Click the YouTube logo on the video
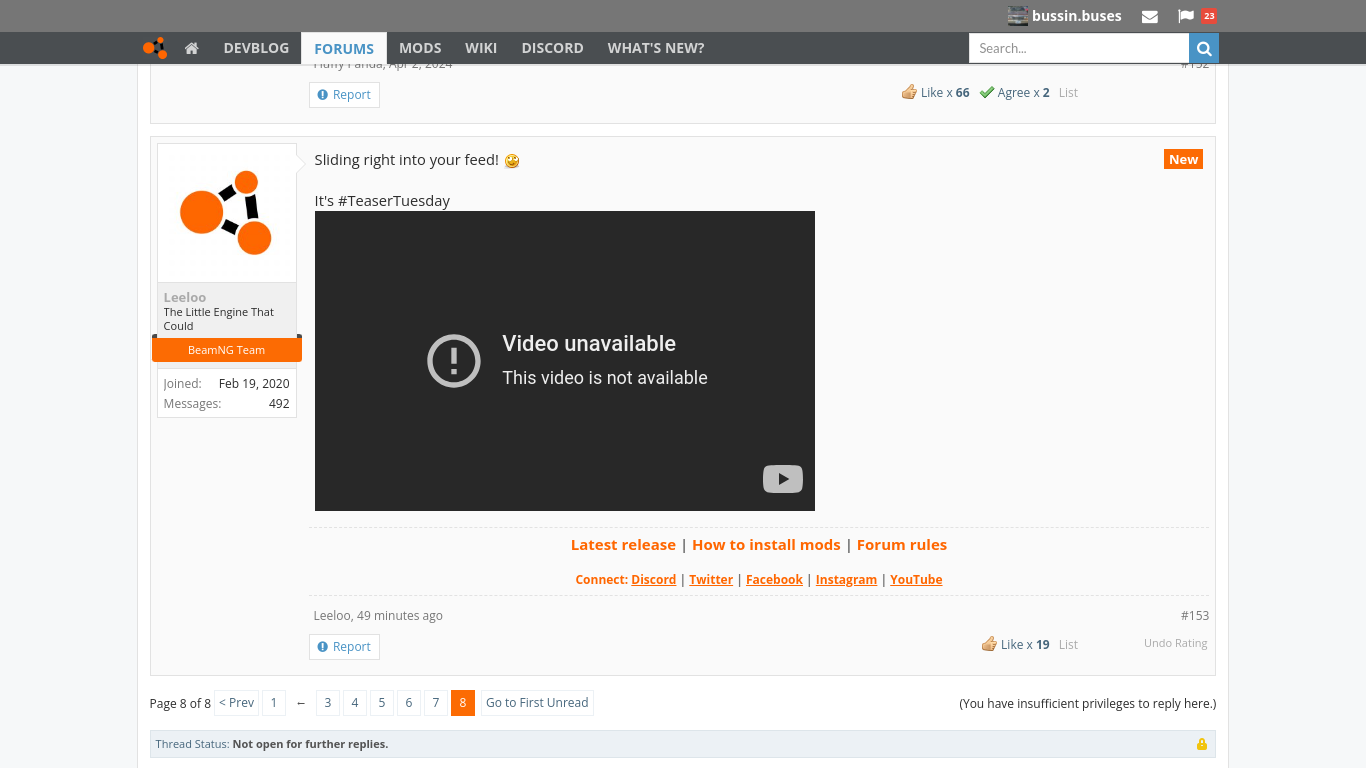1366x768 pixels. [783, 480]
